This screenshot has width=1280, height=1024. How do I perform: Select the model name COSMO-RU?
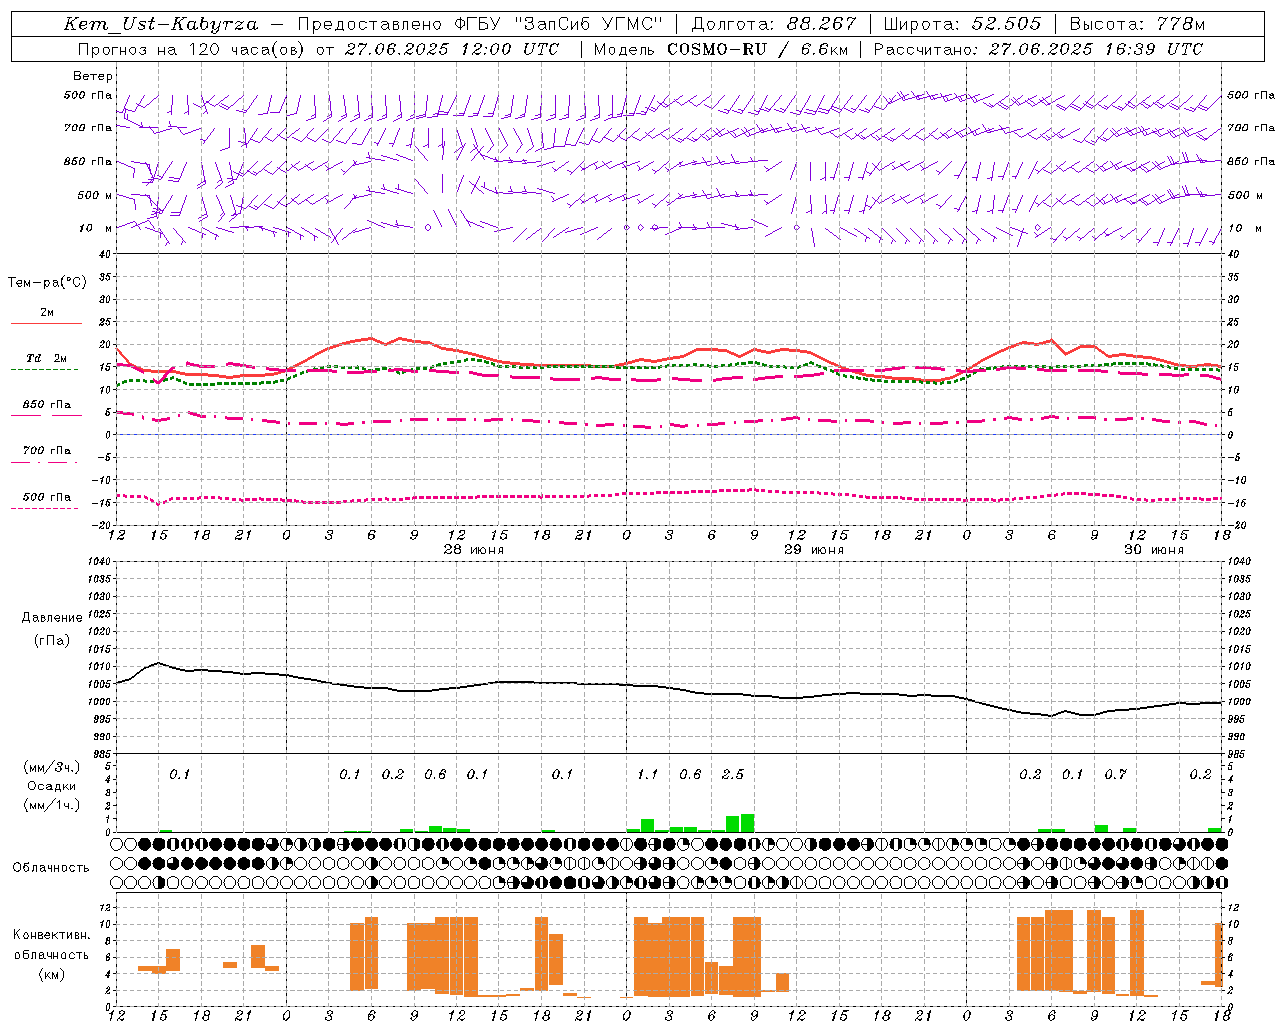717,49
